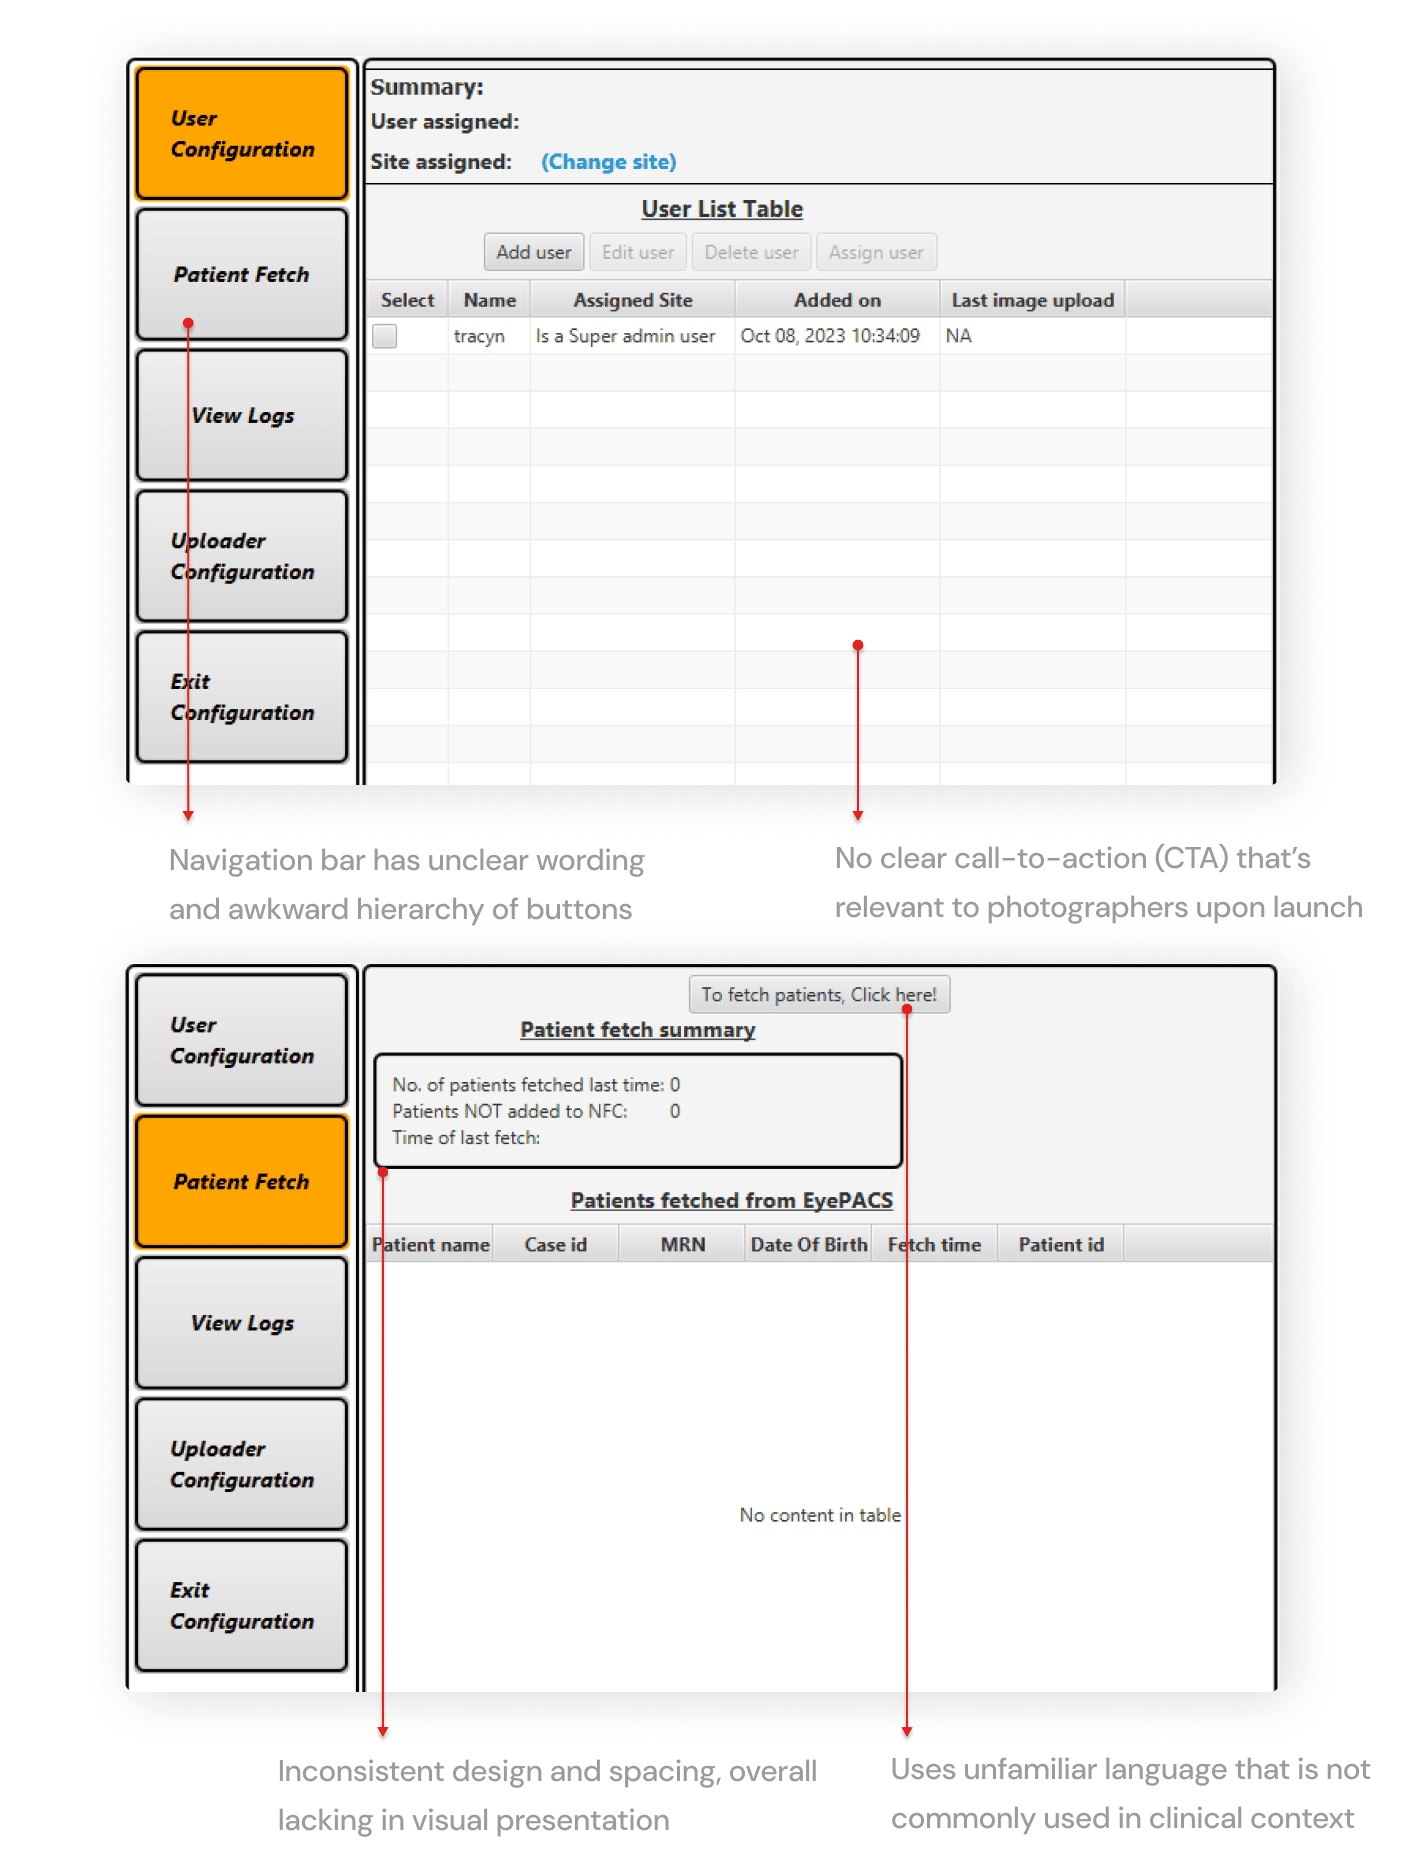Open View Logs in the top screenshot
The width and height of the screenshot is (1406, 1873).
click(x=242, y=415)
